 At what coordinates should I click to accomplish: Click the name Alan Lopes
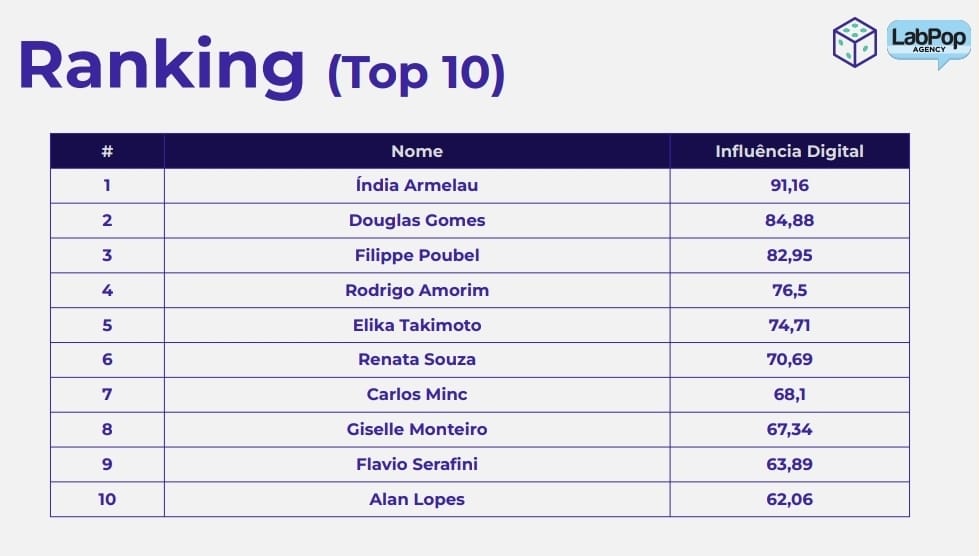coord(417,499)
